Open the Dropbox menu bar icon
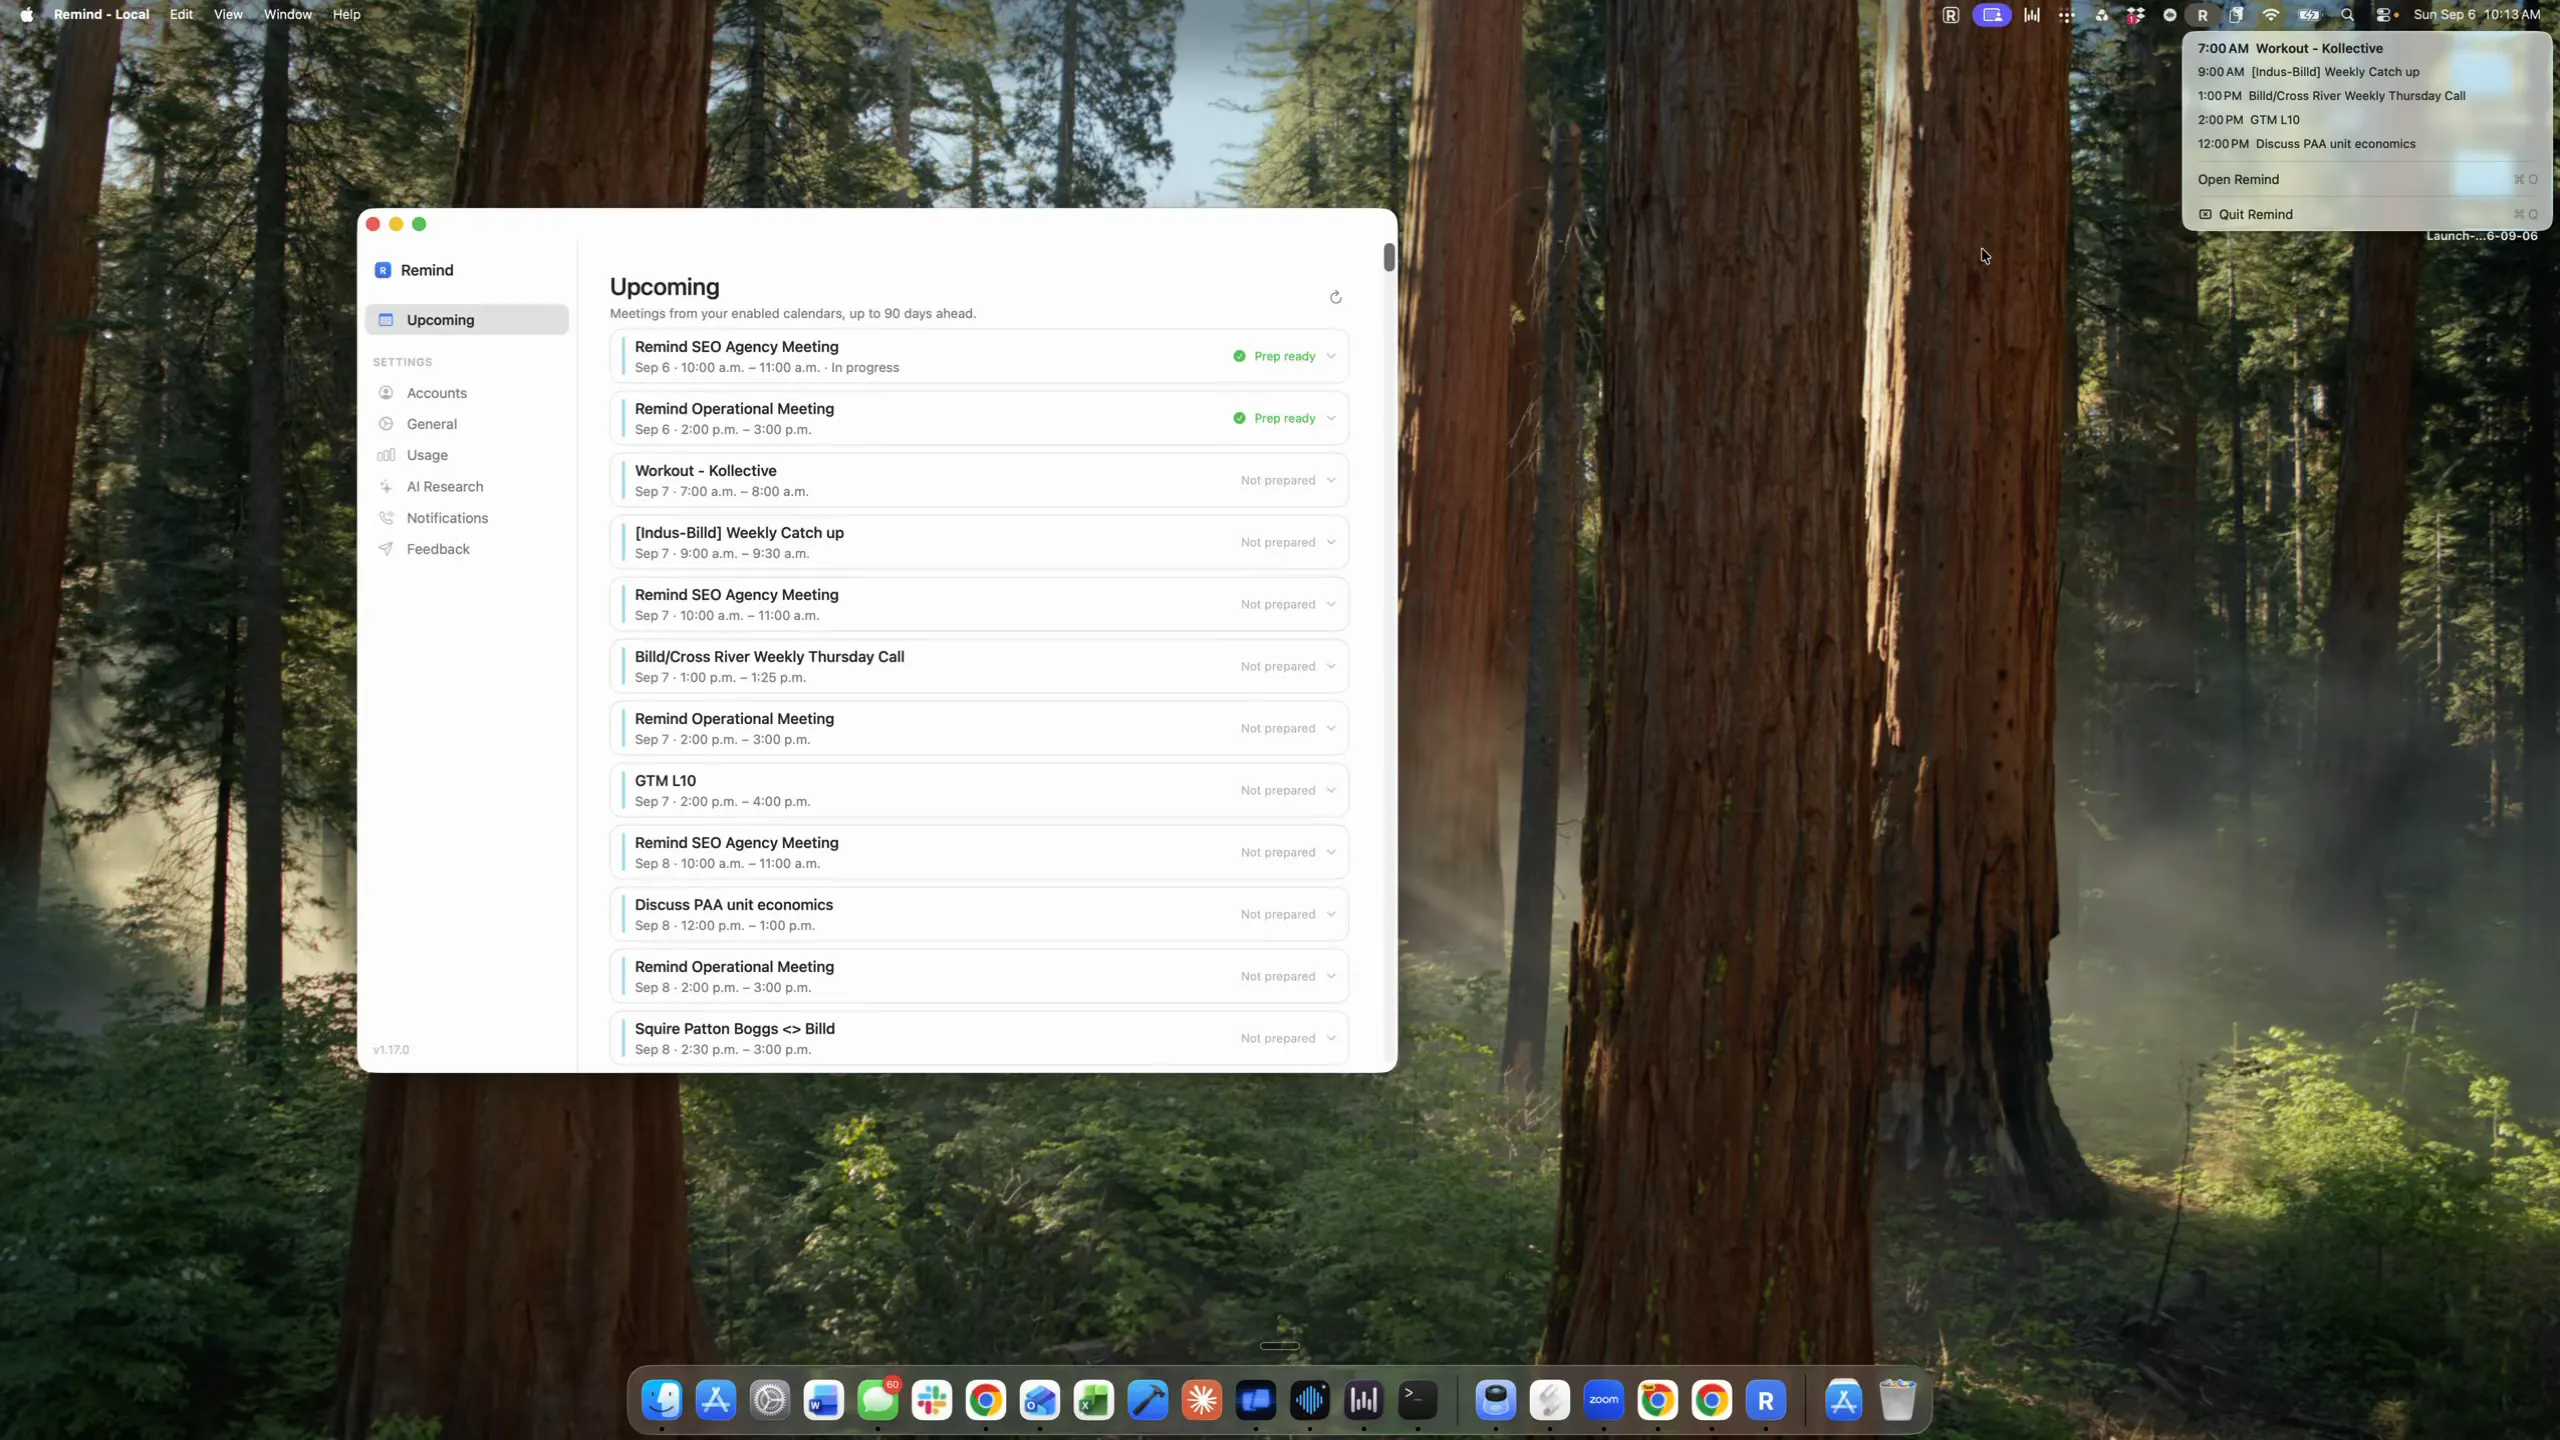Screen dimensions: 2560x1440 [2135, 15]
